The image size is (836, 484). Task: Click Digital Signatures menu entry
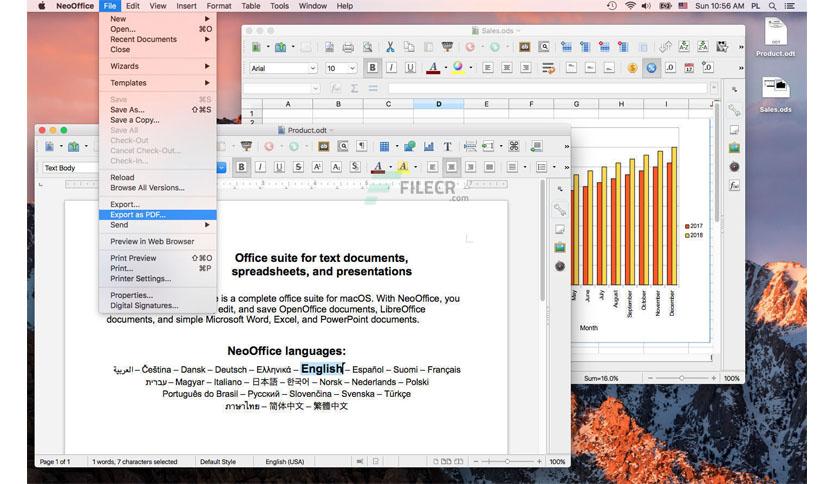[x=158, y=305]
